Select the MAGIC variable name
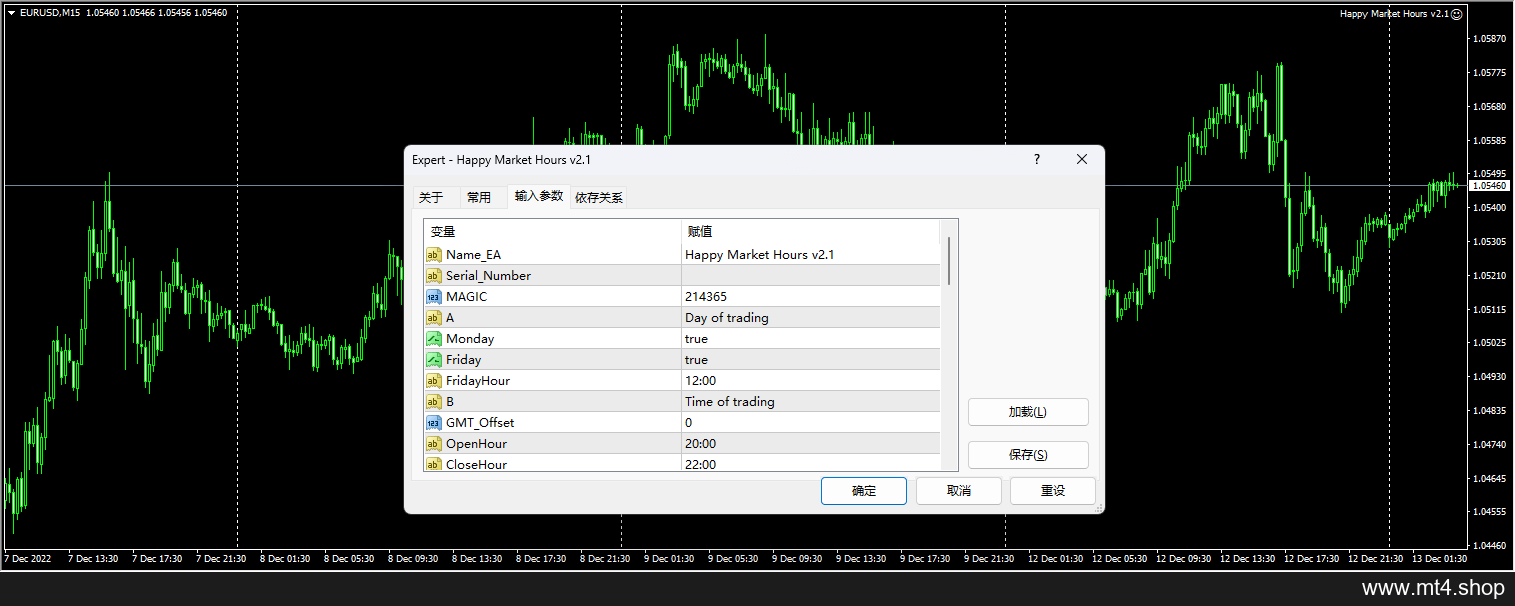1515x606 pixels. tap(467, 297)
